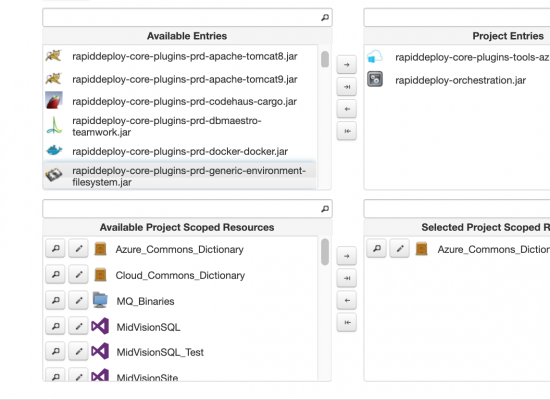
Task: Click the MQ_Binaries computer folder icon
Action: (100, 300)
